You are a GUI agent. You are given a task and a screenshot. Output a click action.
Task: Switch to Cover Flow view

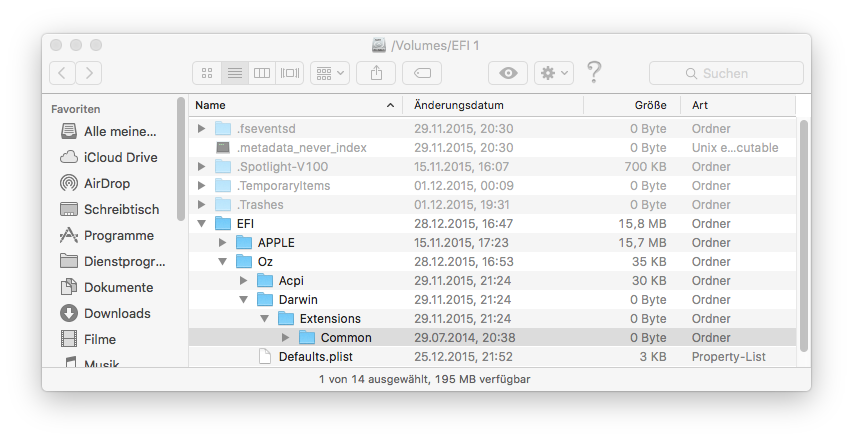tap(290, 73)
